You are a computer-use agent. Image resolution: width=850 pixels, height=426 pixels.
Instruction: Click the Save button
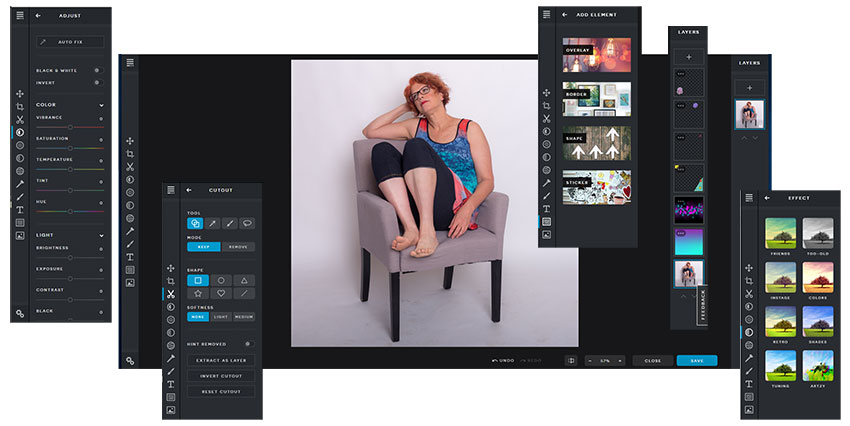tap(696, 360)
